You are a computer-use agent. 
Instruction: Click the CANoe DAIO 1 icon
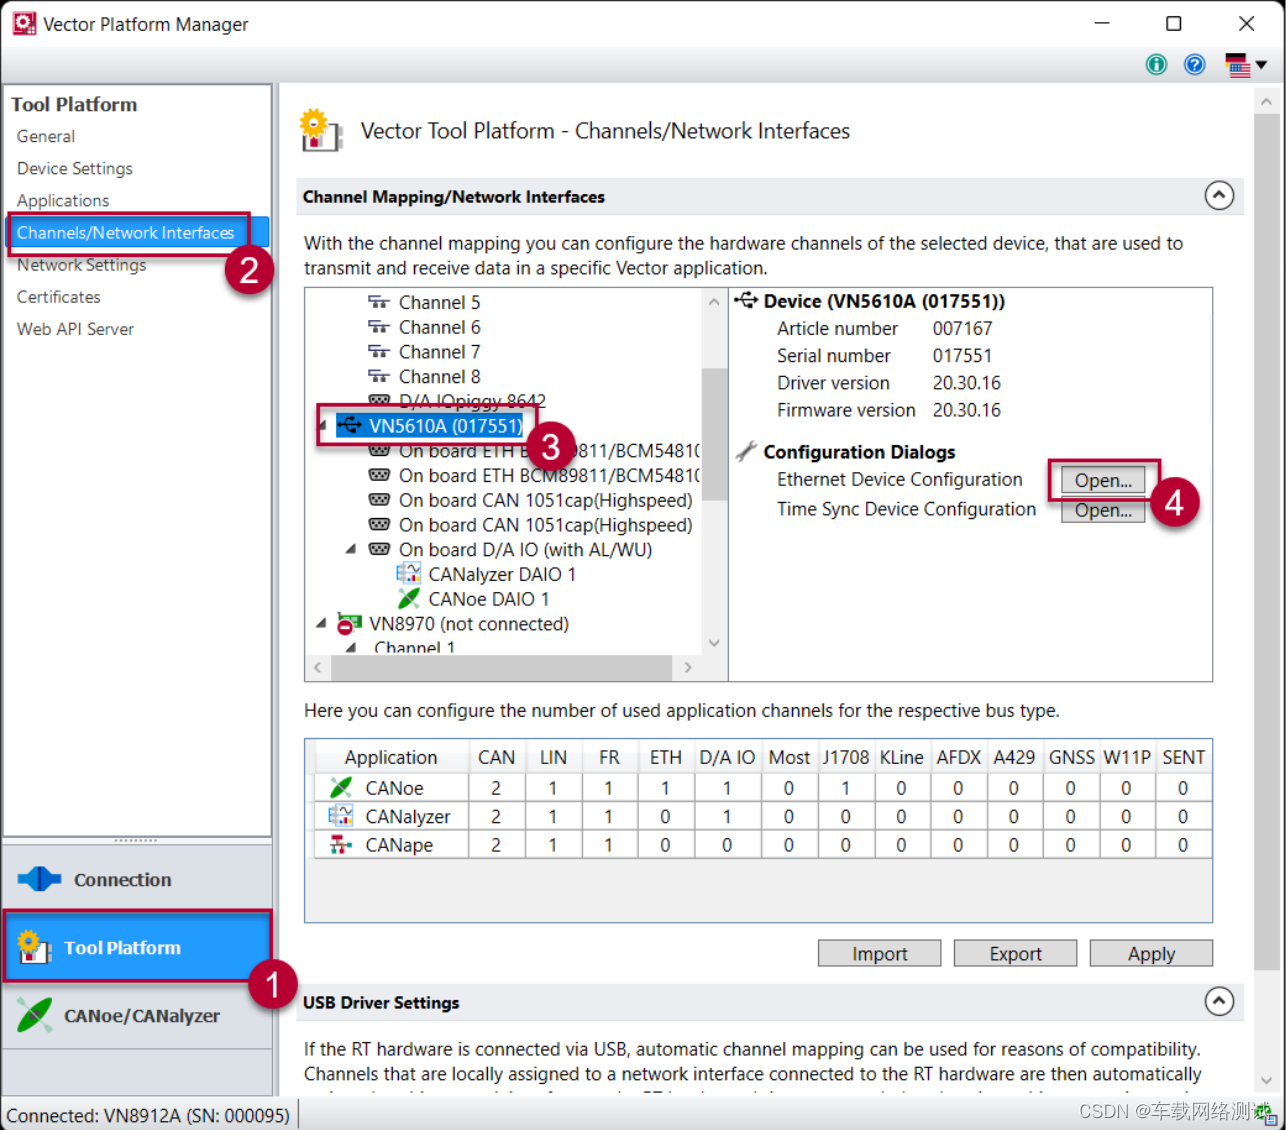(408, 599)
